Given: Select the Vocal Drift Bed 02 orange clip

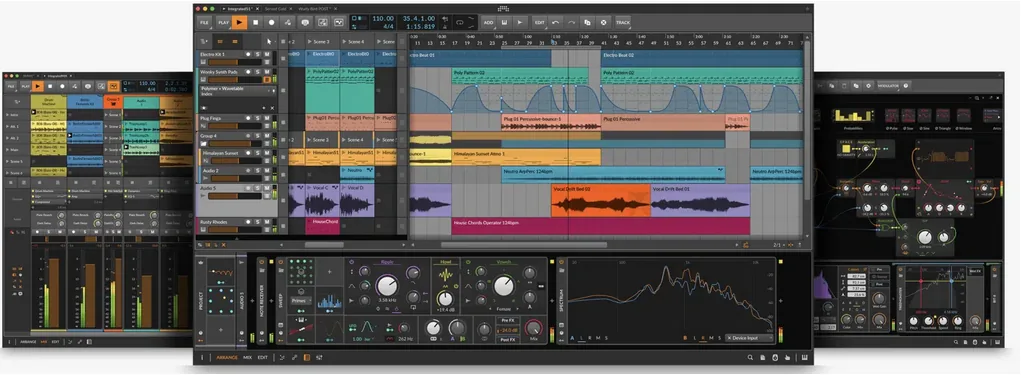Looking at the screenshot, I should coord(600,201).
